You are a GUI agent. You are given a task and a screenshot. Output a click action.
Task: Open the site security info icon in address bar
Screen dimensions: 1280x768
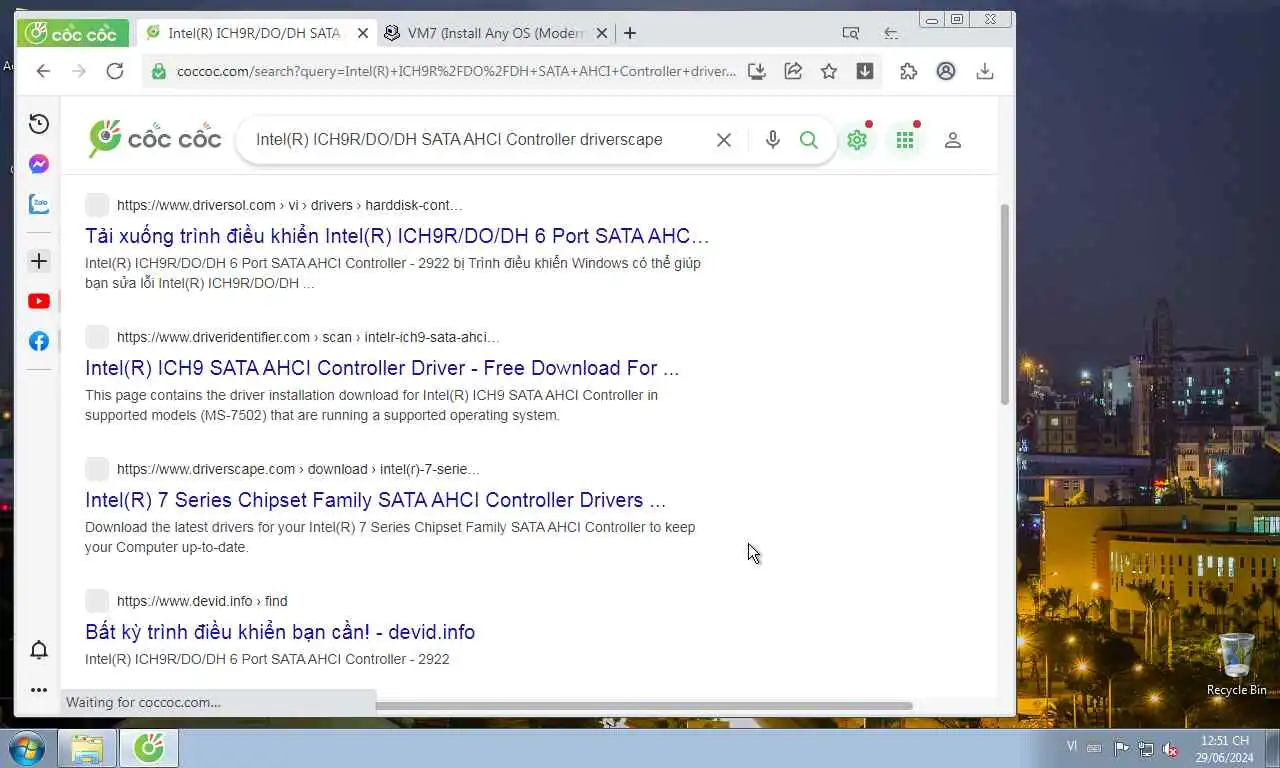[157, 71]
